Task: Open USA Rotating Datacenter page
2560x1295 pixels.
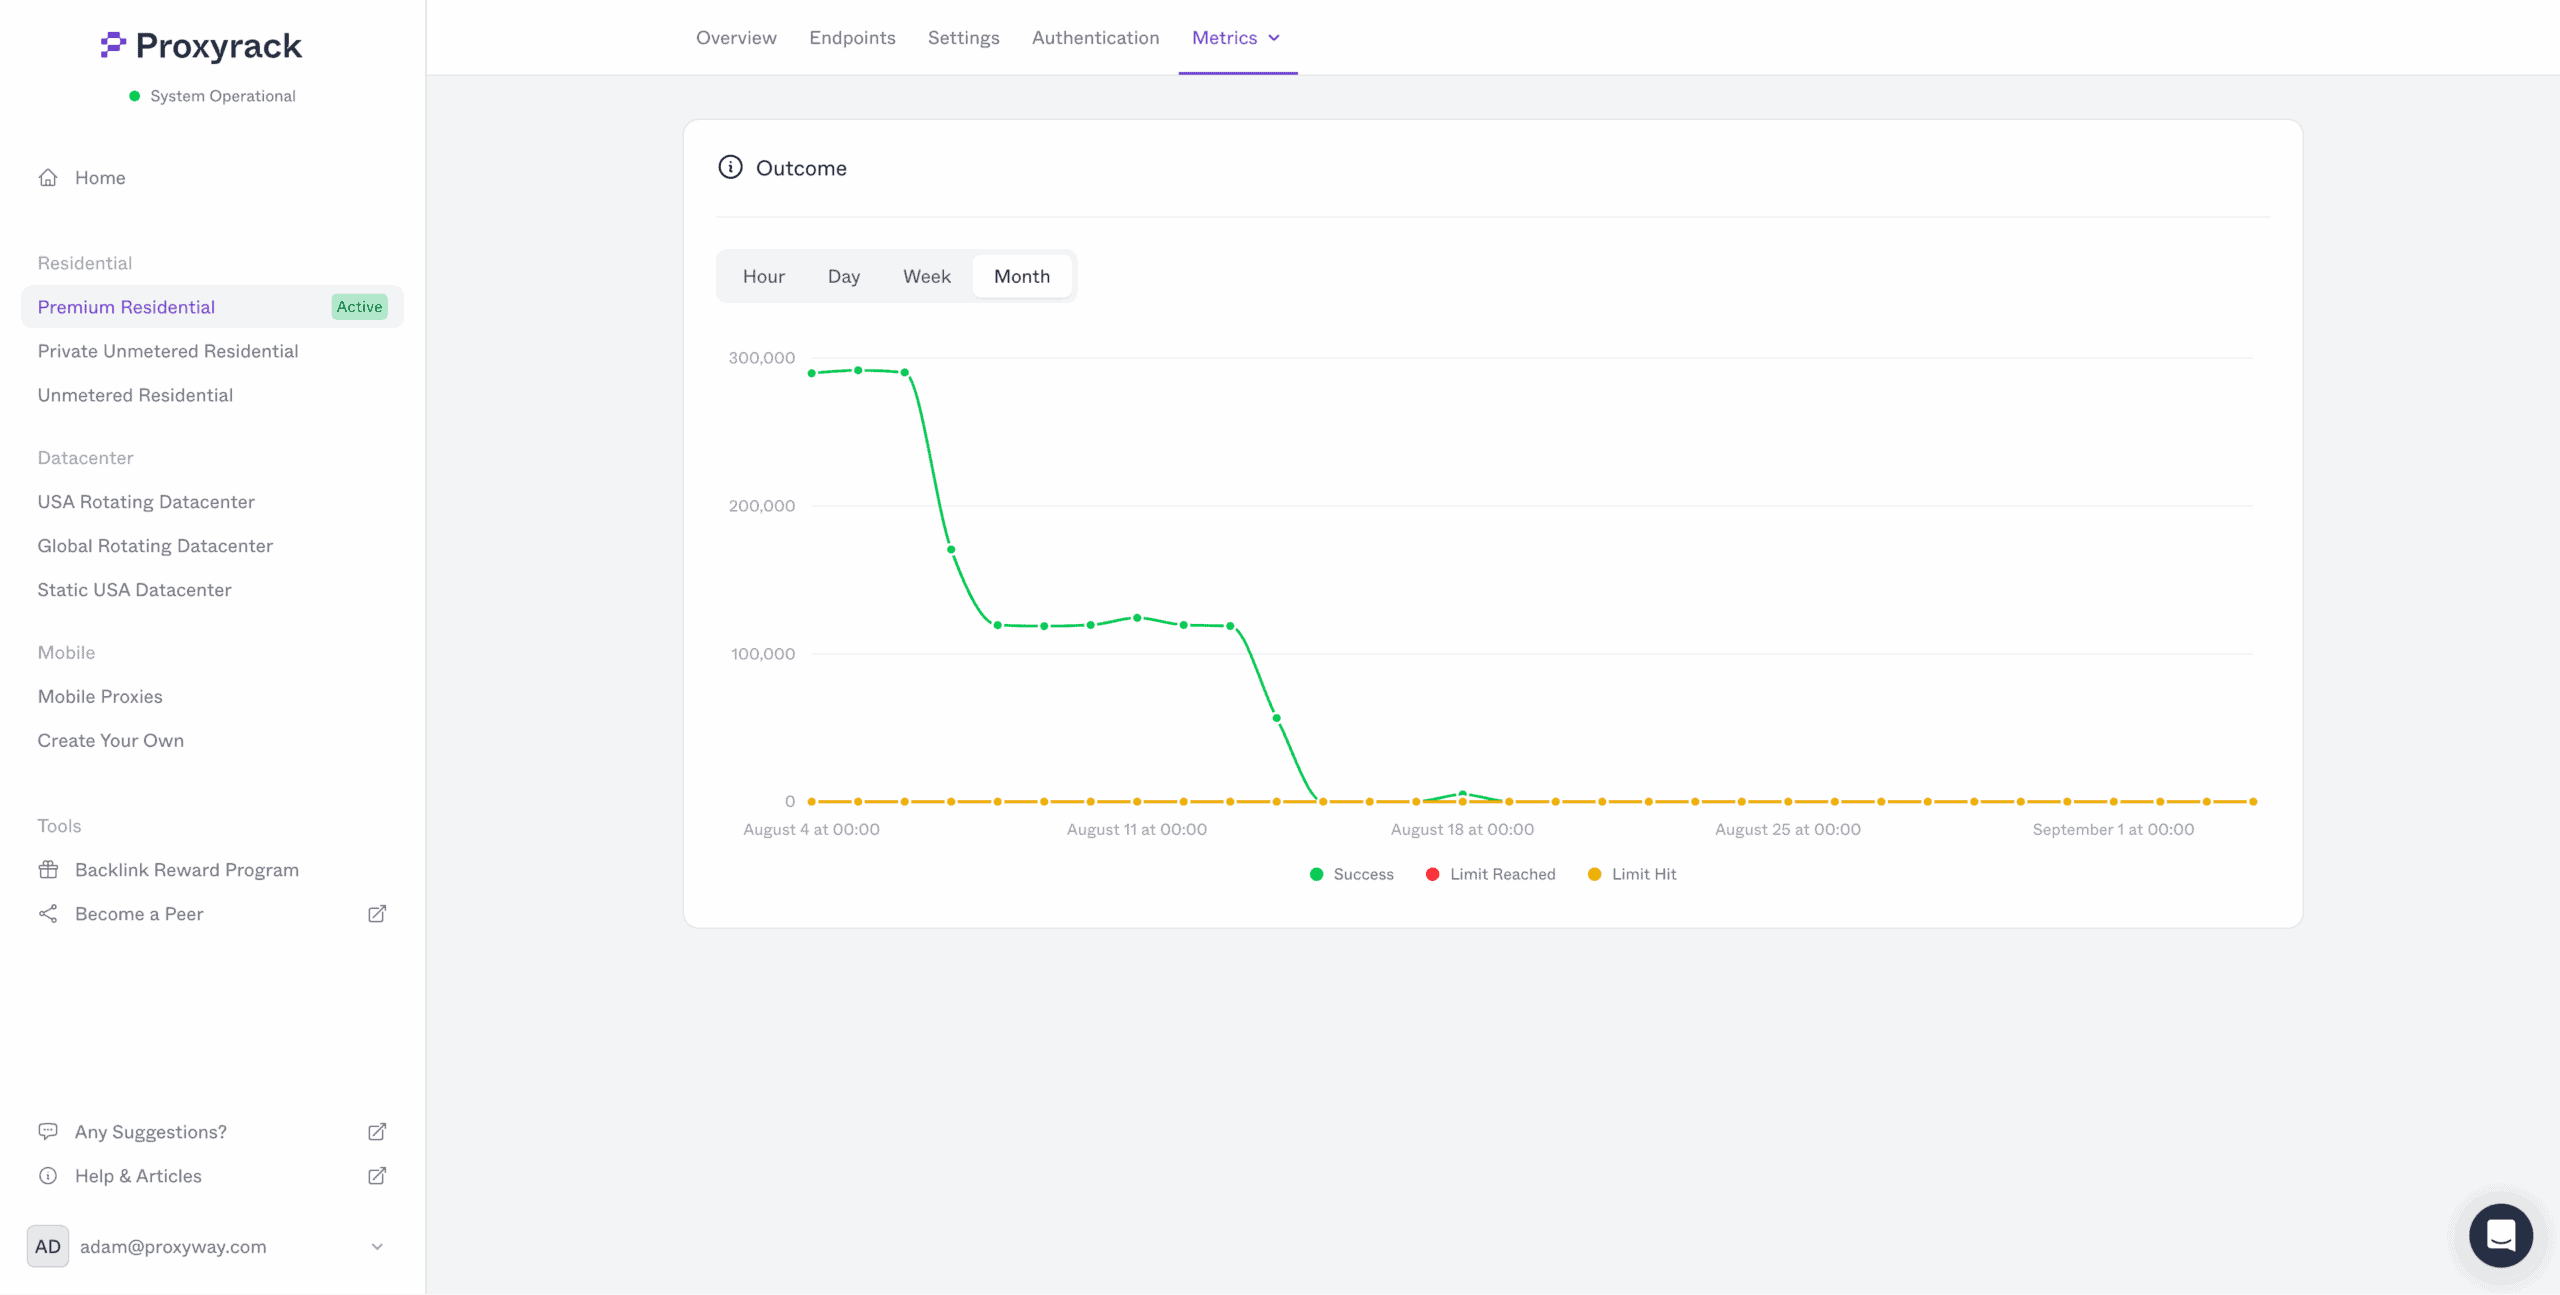Action: [146, 502]
